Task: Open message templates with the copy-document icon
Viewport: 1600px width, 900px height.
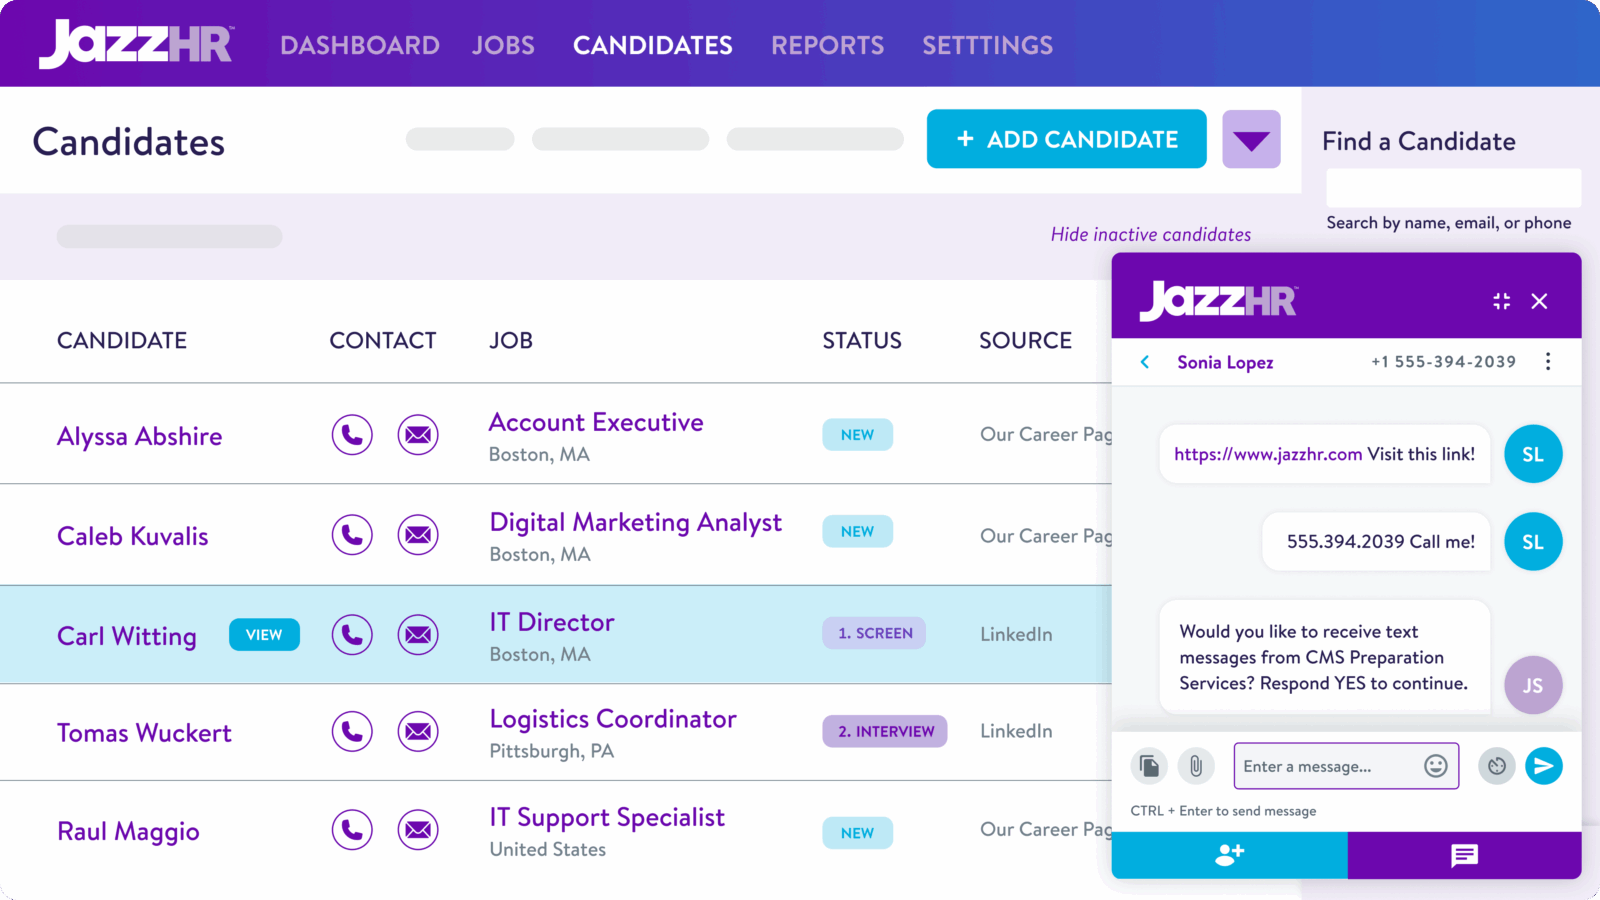Action: tap(1149, 766)
